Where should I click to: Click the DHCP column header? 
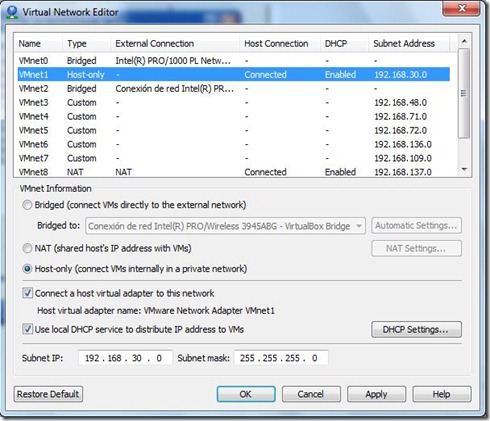click(x=344, y=43)
